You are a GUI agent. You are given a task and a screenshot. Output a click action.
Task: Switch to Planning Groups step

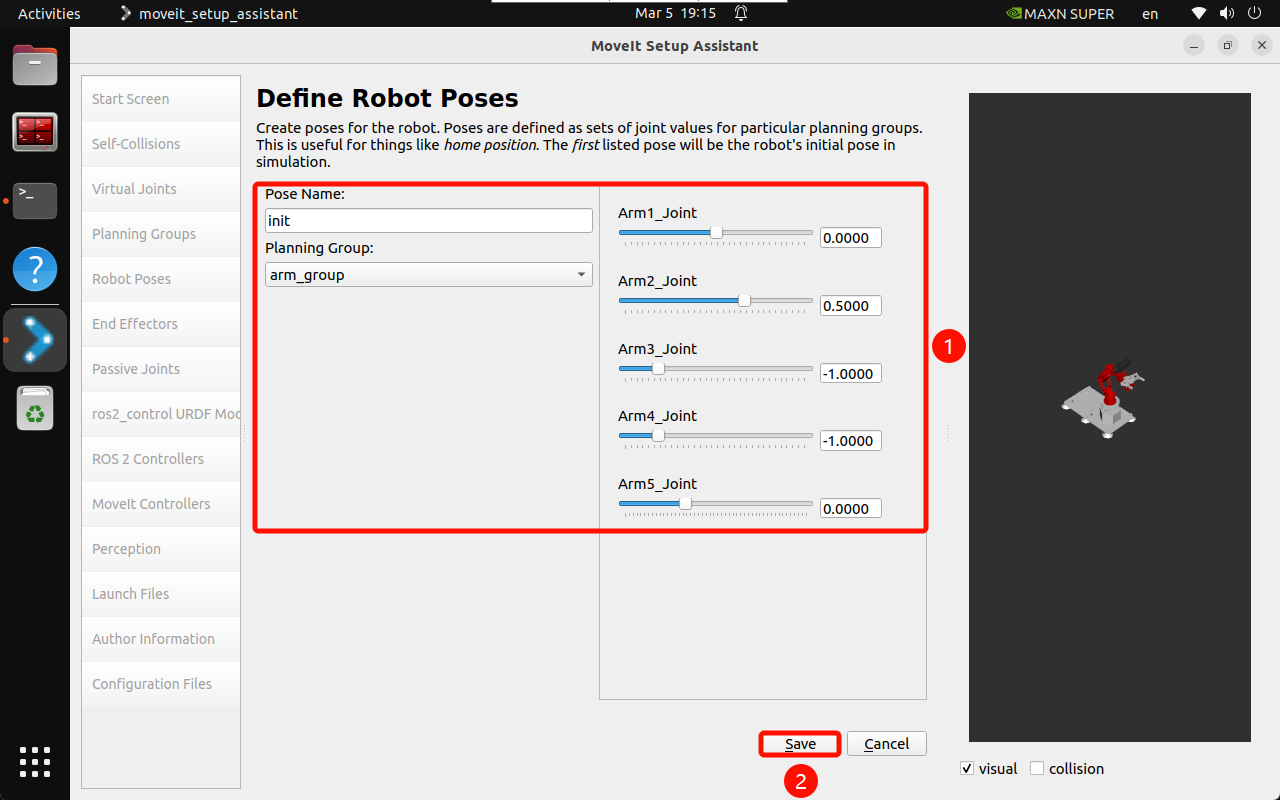coord(161,234)
